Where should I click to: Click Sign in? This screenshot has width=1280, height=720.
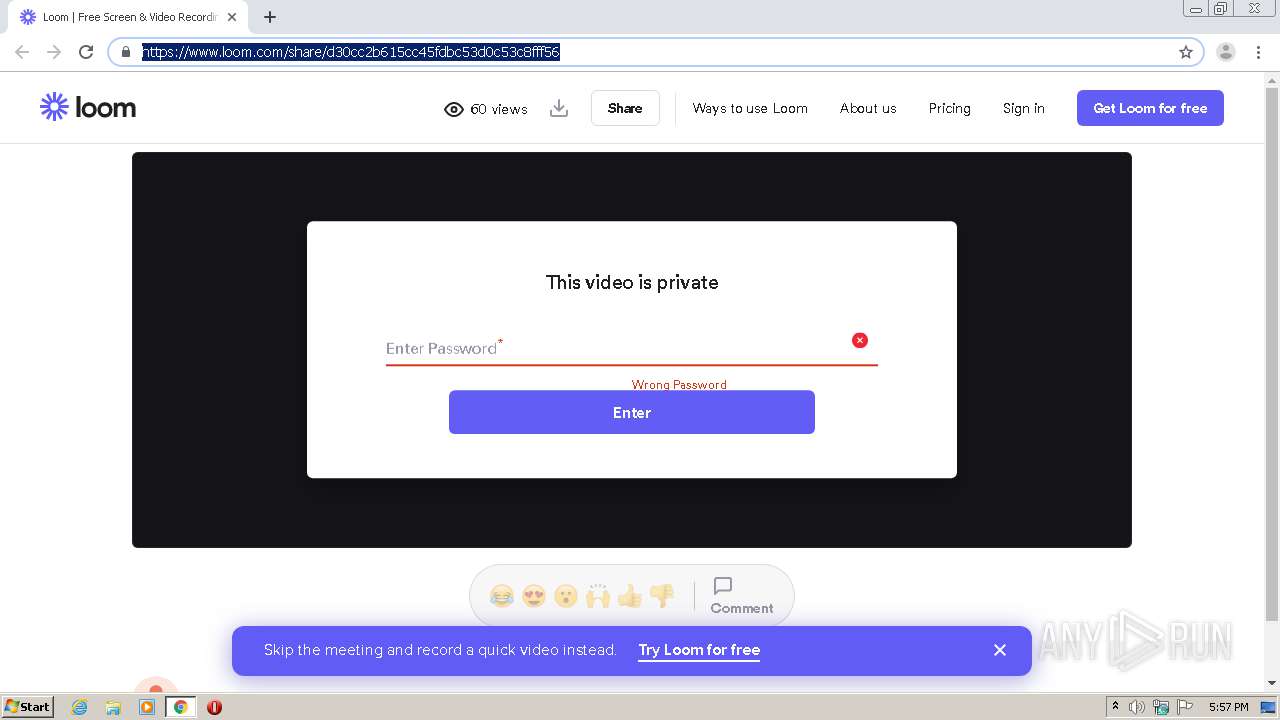1024,108
